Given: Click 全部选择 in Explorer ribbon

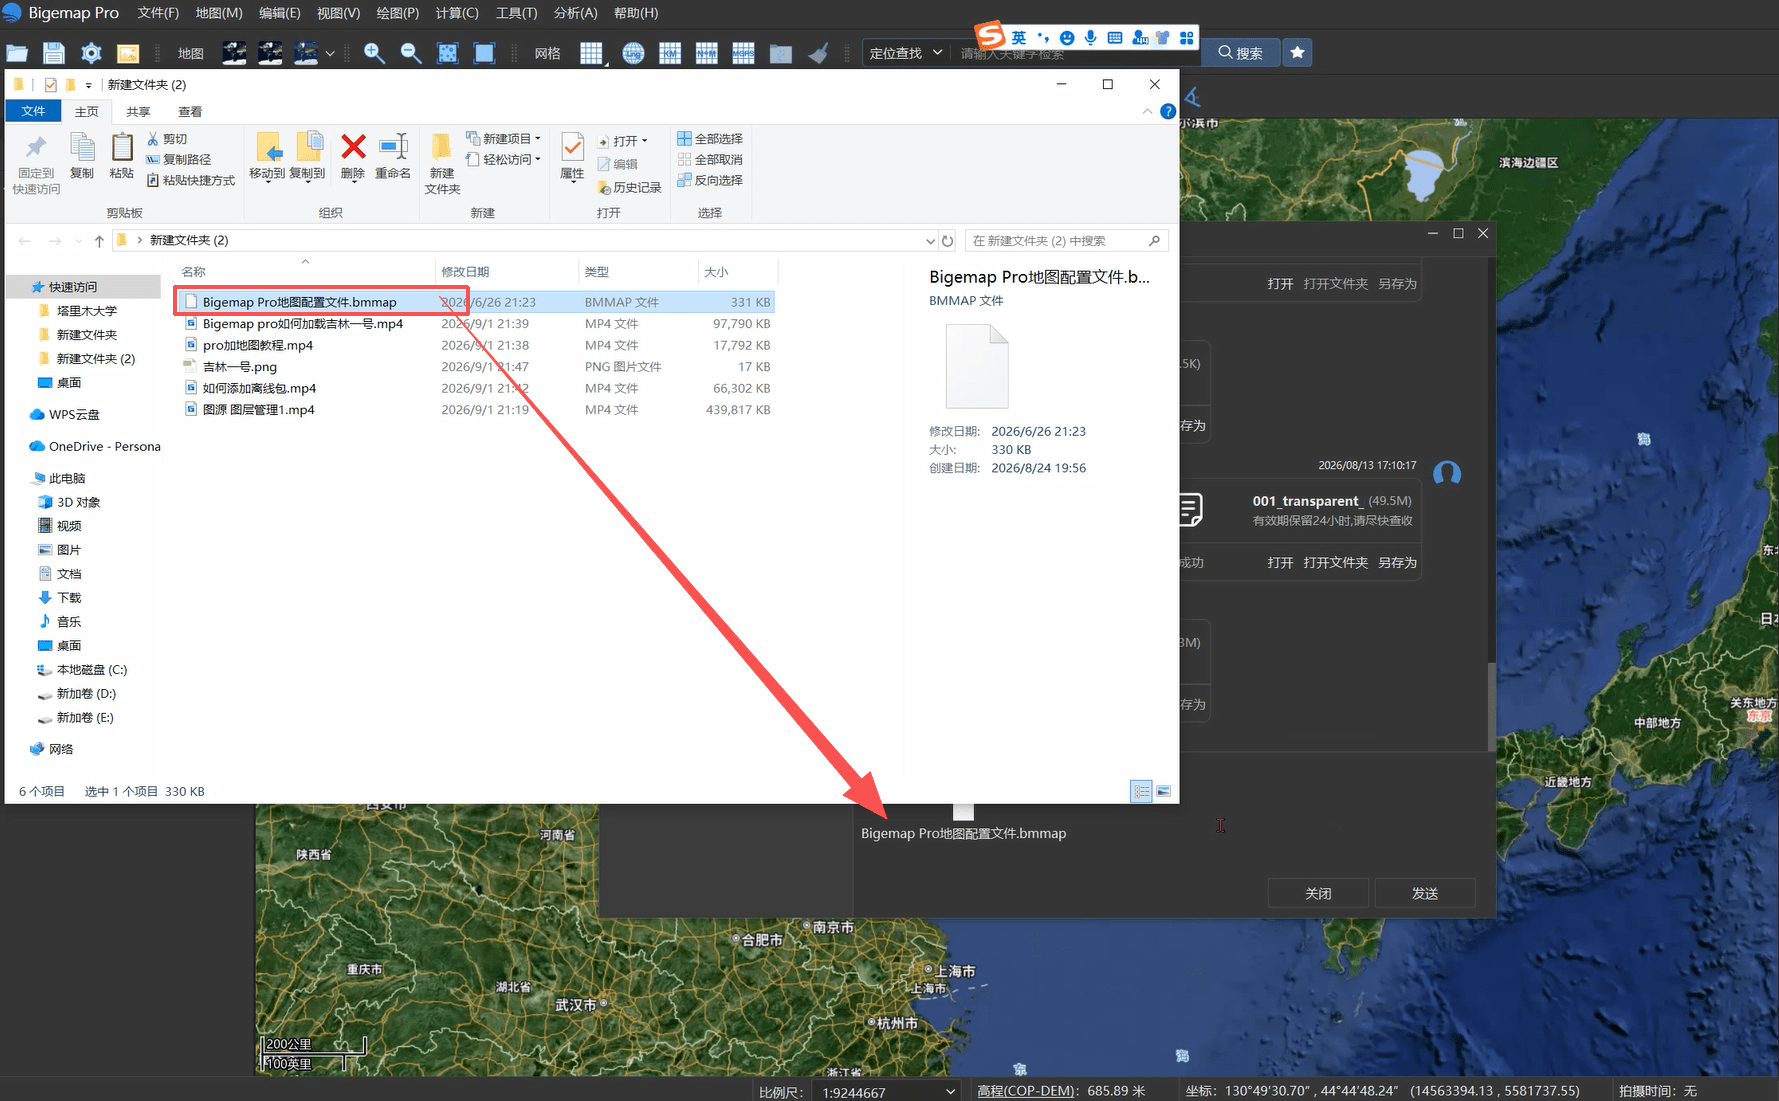Looking at the screenshot, I should point(710,139).
